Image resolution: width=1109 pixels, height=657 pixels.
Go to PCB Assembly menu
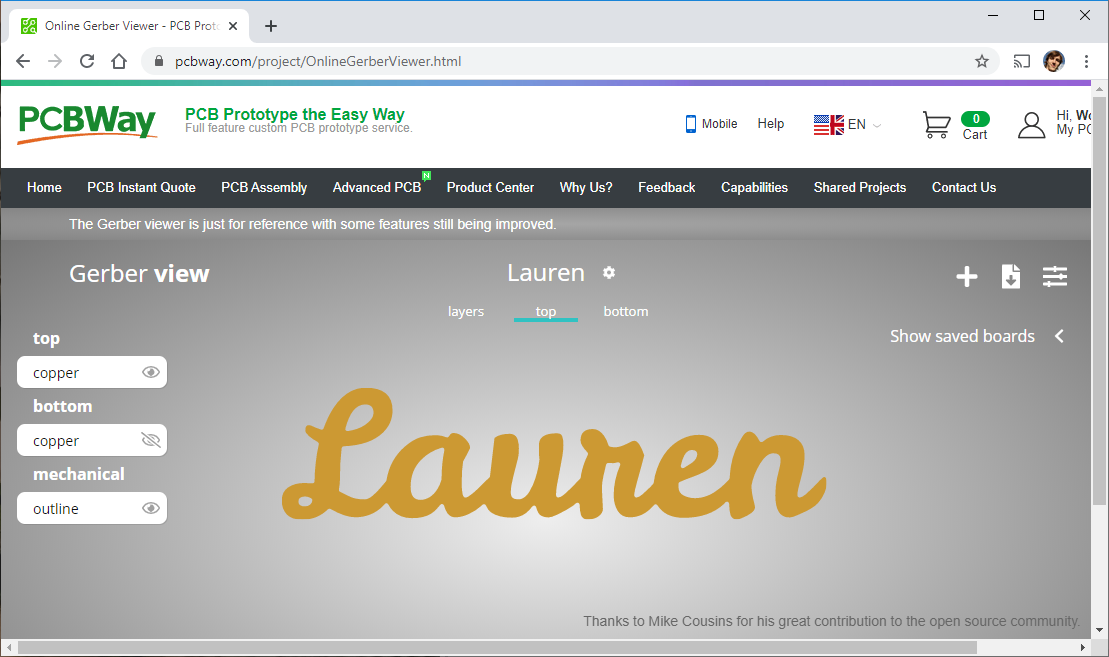(264, 187)
